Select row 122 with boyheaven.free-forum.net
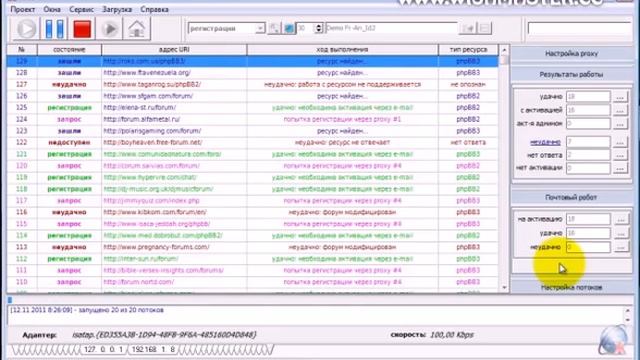640x360 pixels. click(x=252, y=142)
